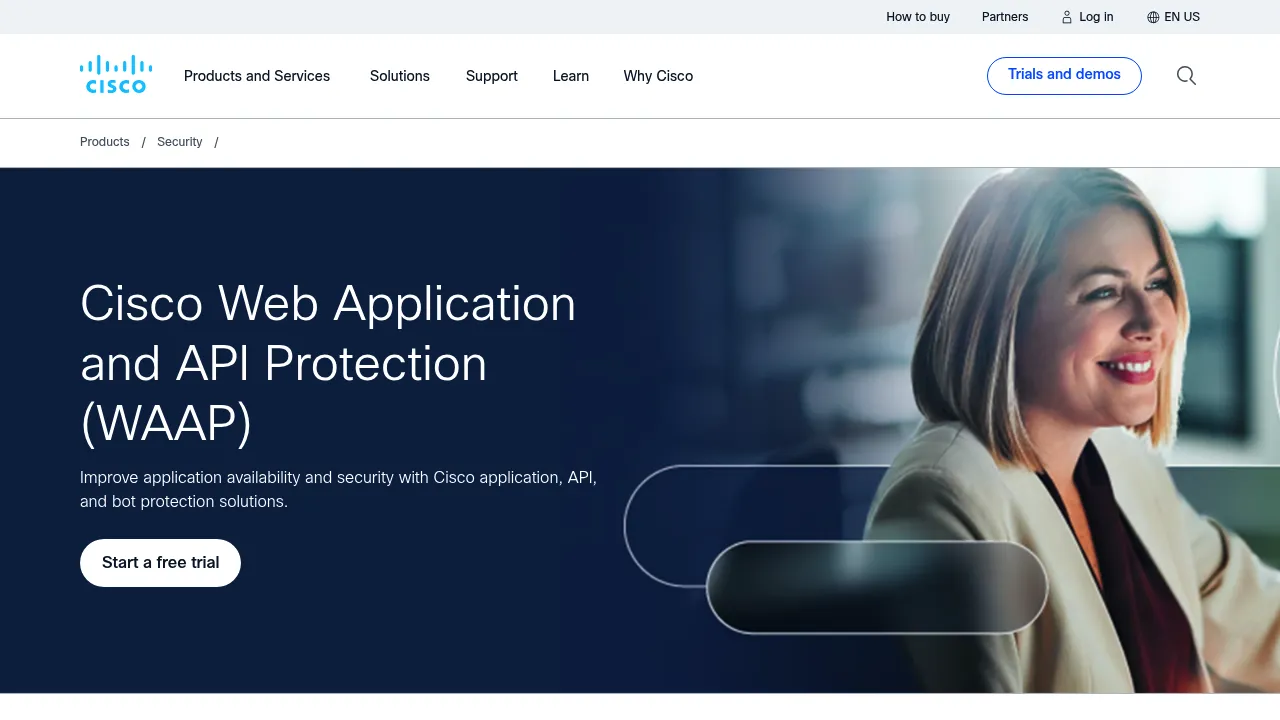Open the search magnifier icon
The image size is (1280, 720).
1186,76
